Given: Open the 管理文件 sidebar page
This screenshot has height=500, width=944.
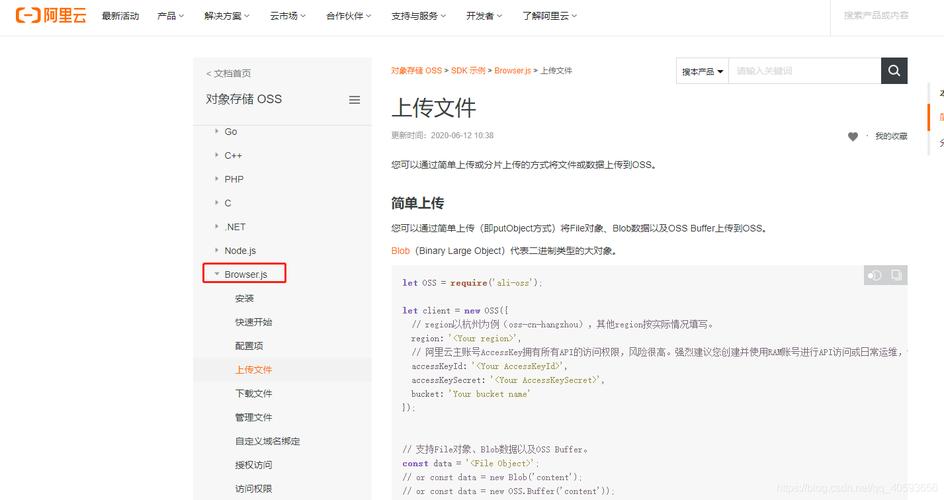Looking at the screenshot, I should pos(253,417).
